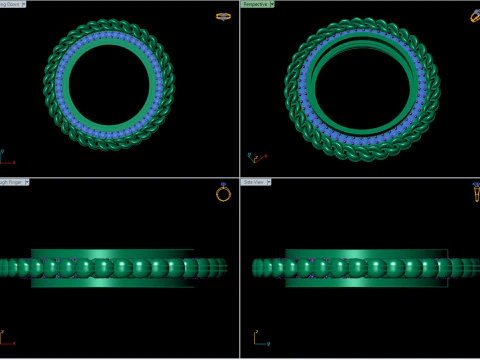Open the Looking Down viewport dropdown arrow

24,4
